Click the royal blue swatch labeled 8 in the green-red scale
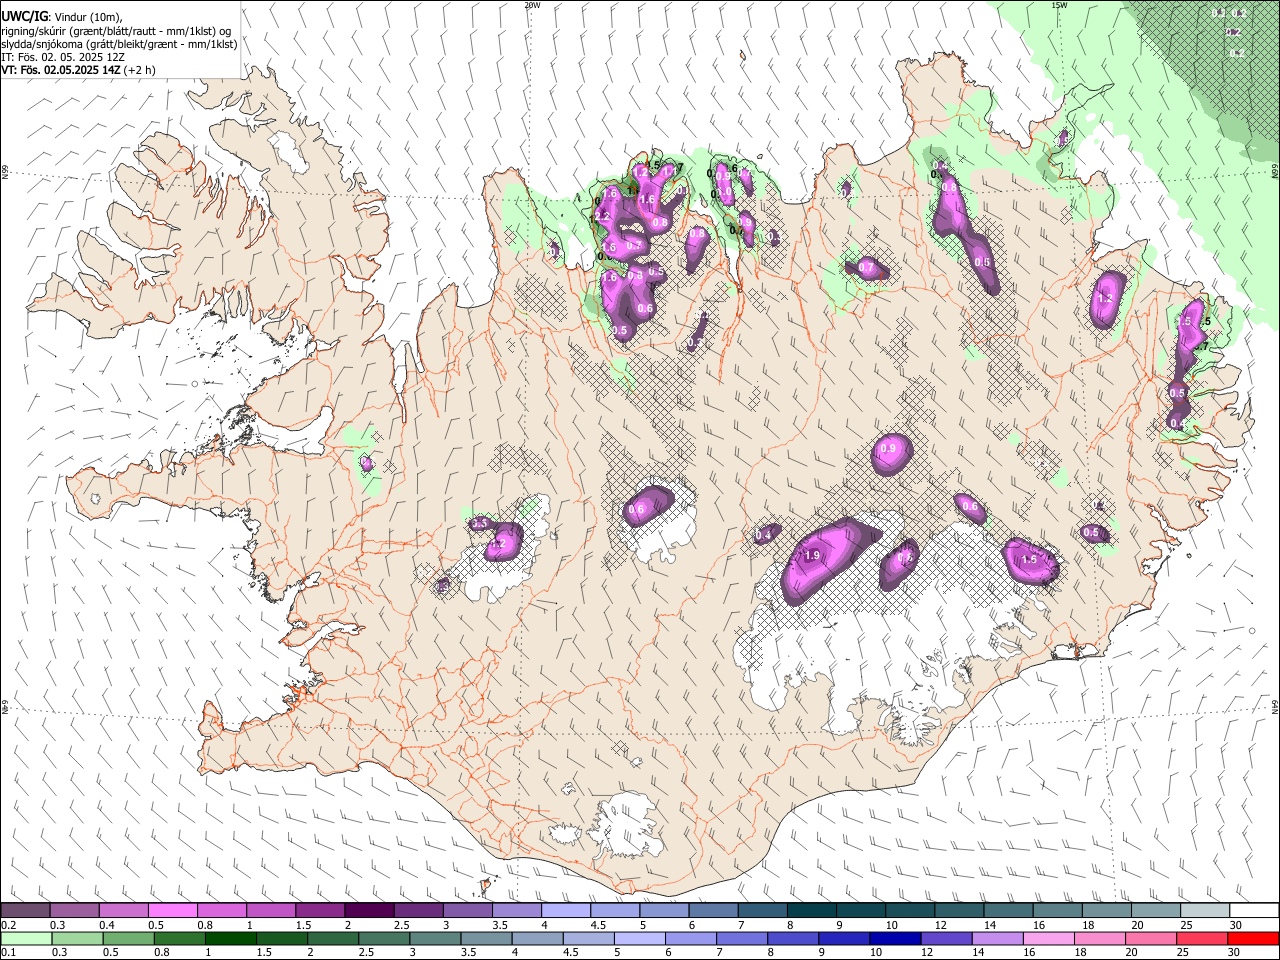Image resolution: width=1280 pixels, height=960 pixels. pos(793,938)
